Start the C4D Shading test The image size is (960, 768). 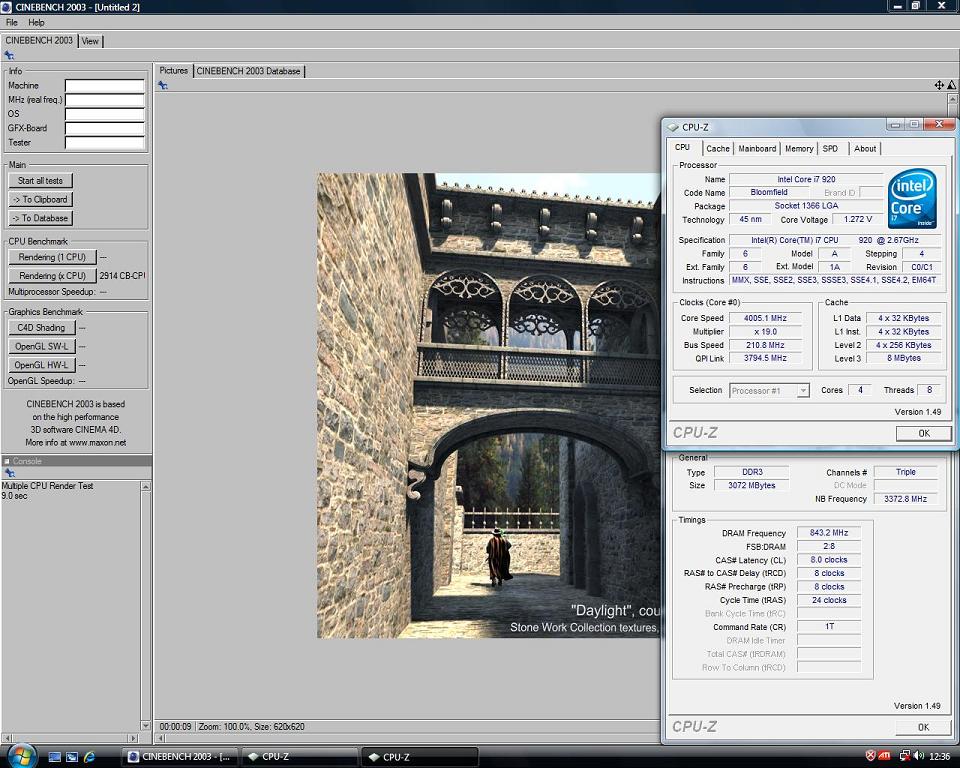(x=41, y=328)
